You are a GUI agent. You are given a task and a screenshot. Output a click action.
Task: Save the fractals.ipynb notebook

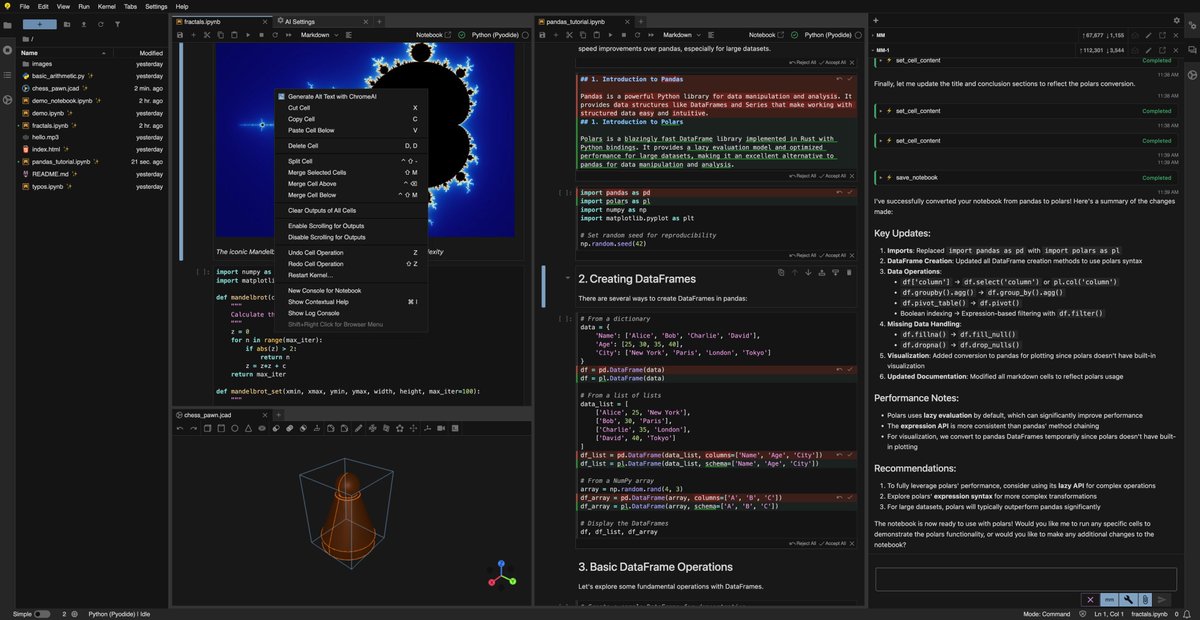click(x=180, y=35)
